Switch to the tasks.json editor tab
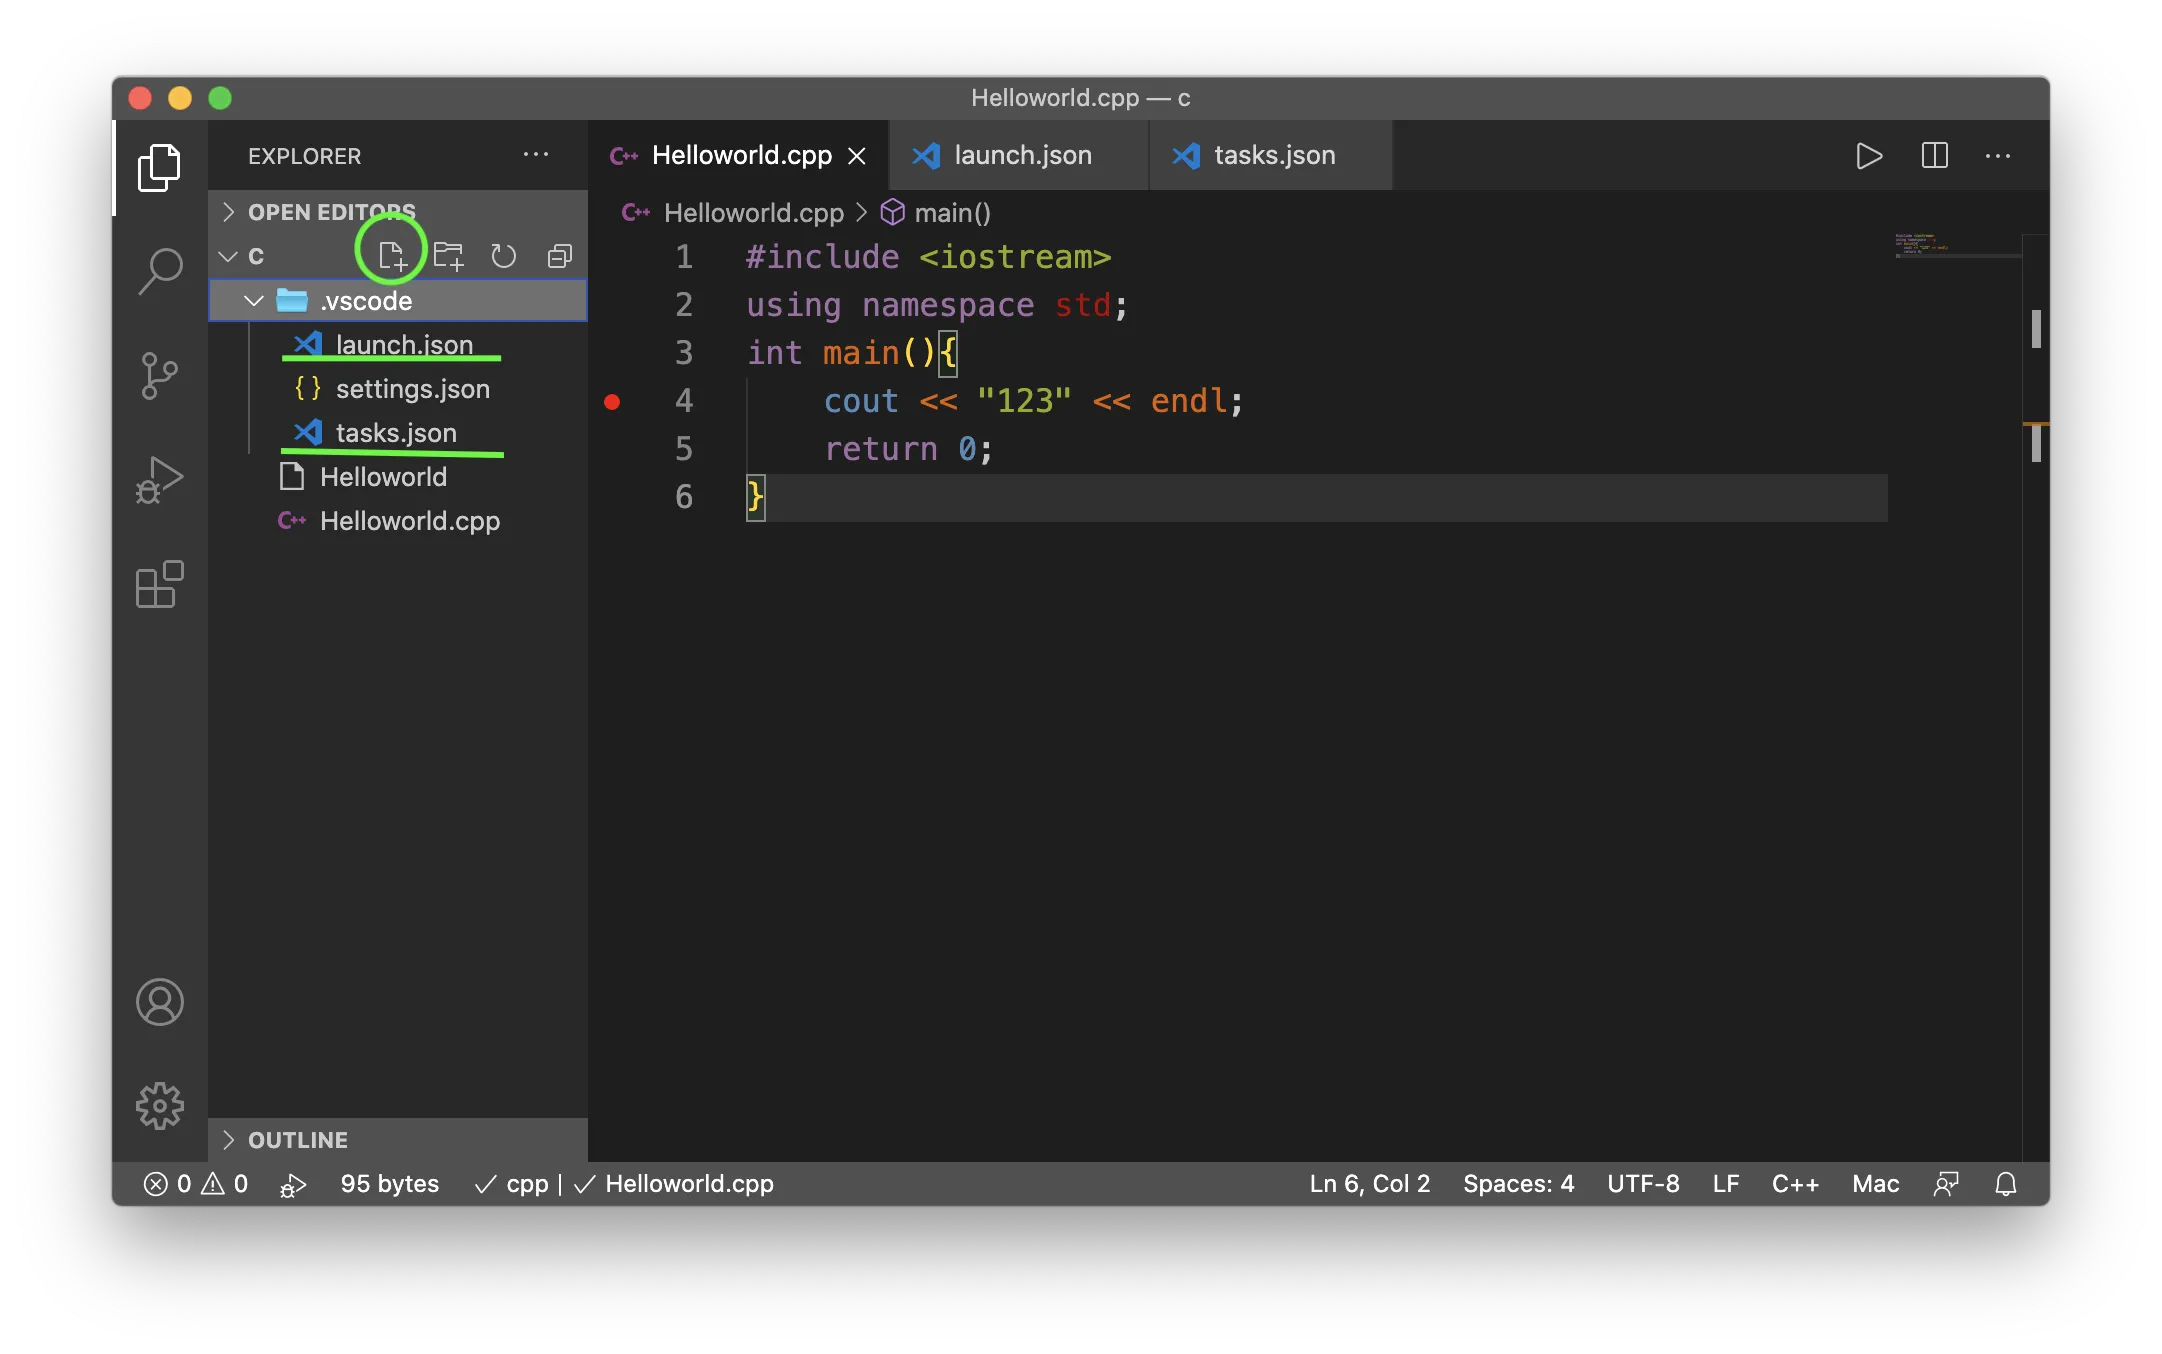 coord(1273,156)
